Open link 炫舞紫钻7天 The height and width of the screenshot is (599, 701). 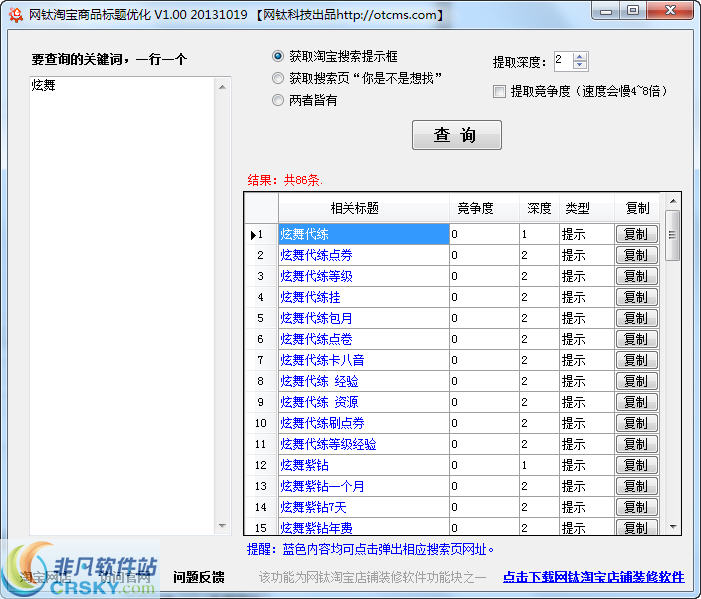(x=313, y=507)
